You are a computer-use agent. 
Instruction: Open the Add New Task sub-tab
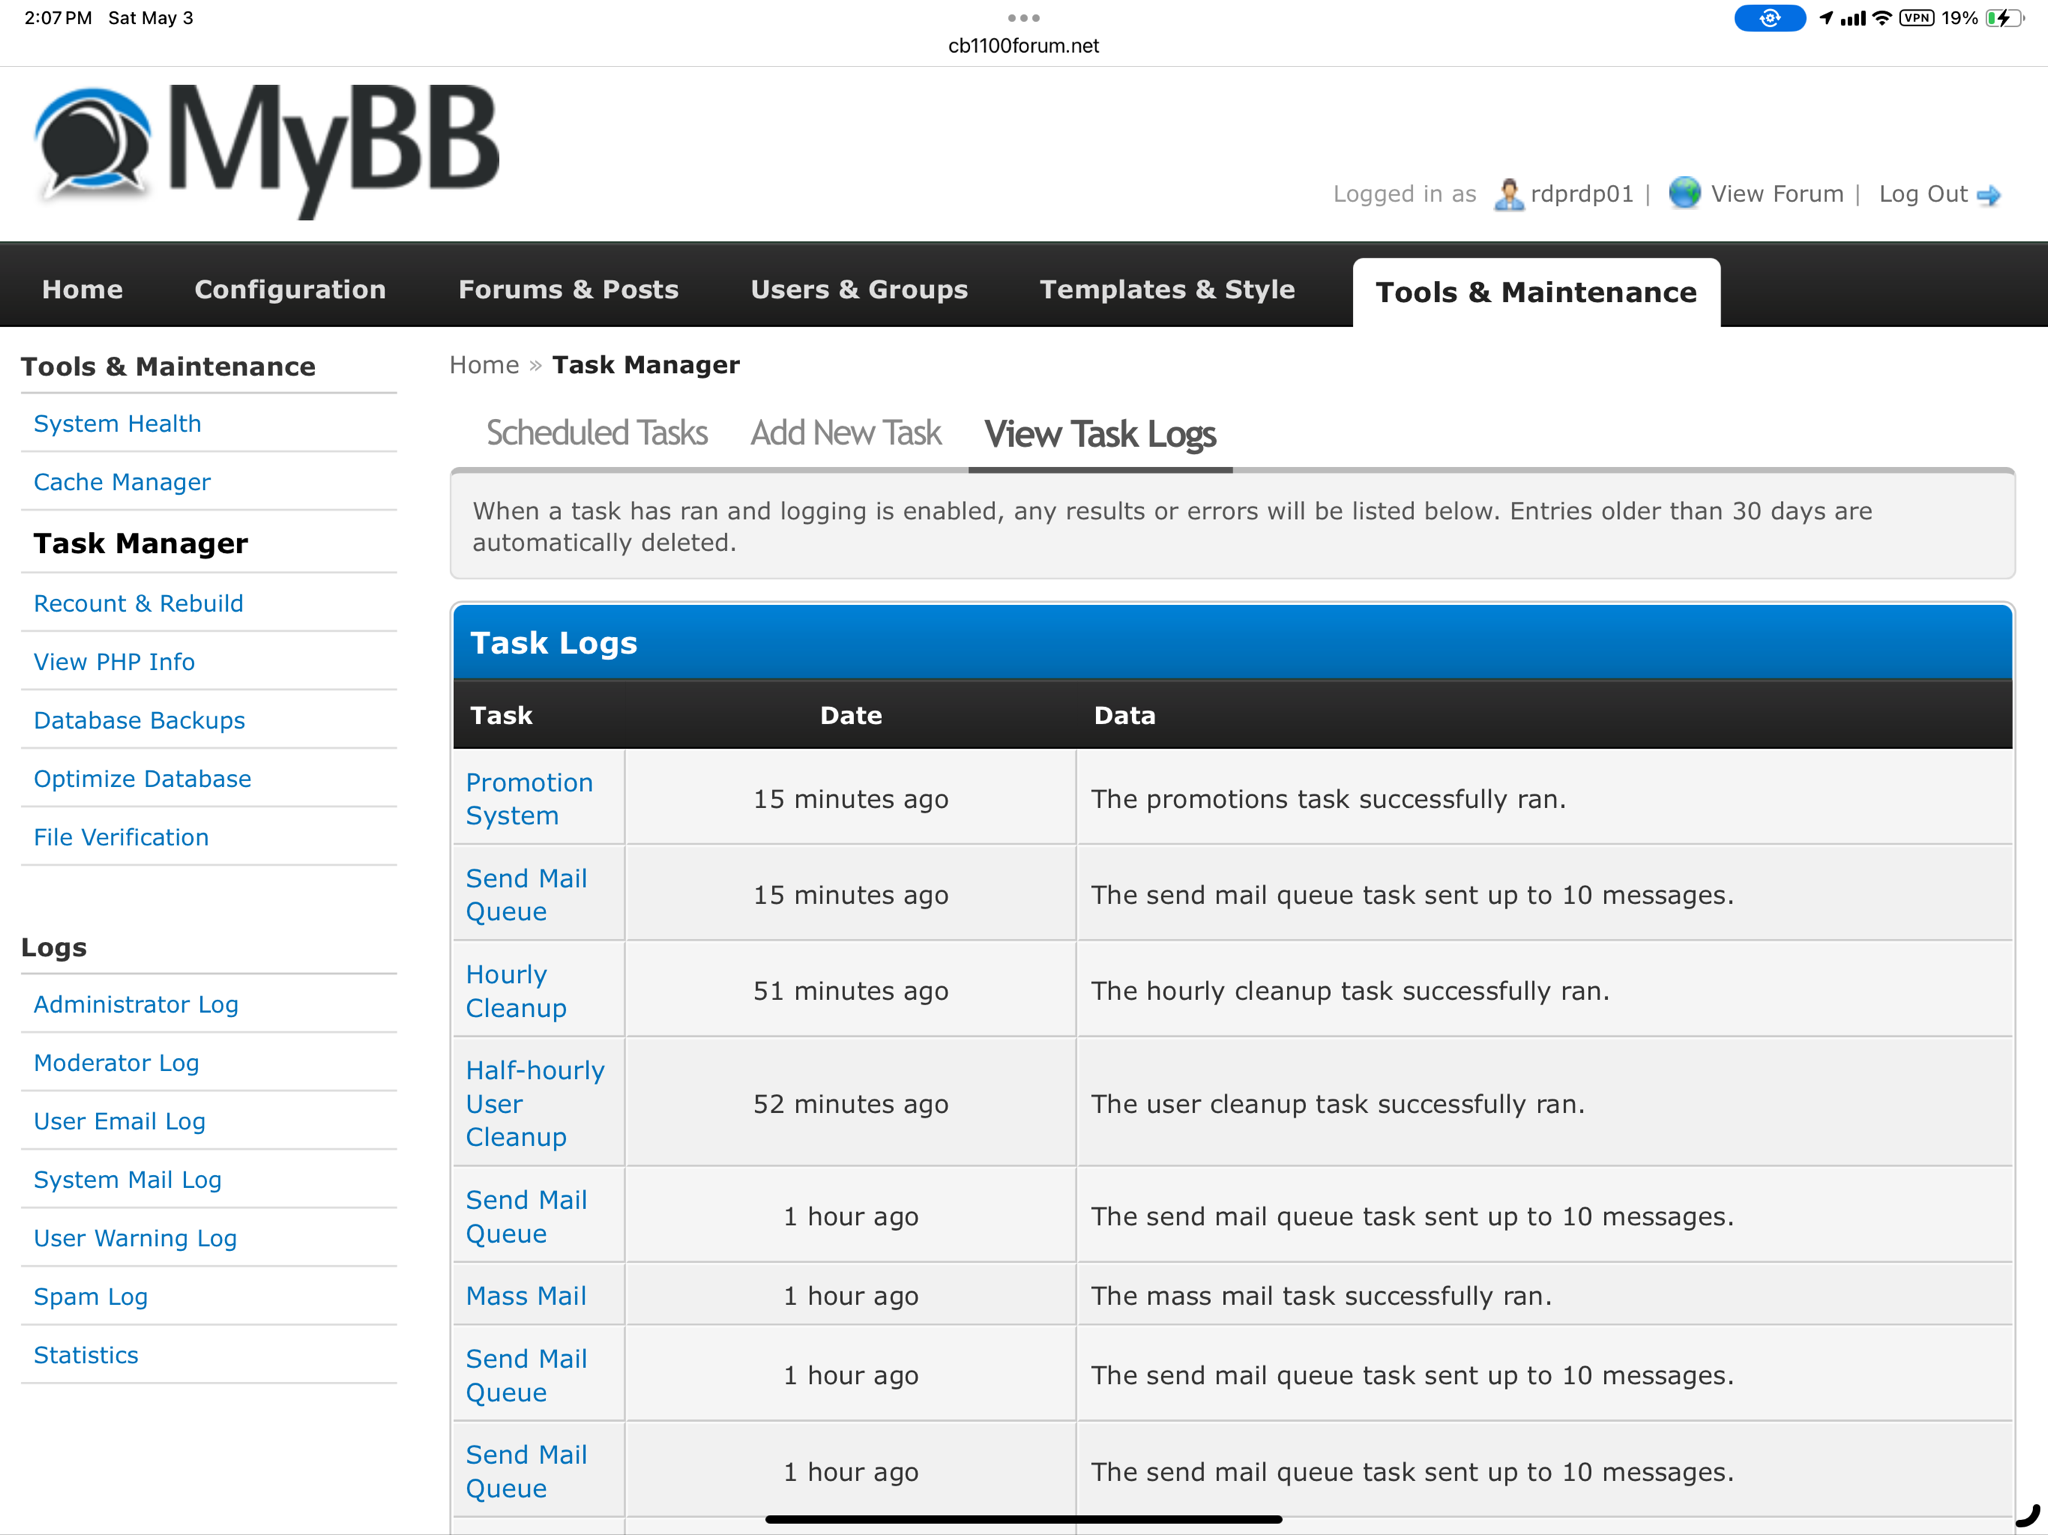click(846, 433)
